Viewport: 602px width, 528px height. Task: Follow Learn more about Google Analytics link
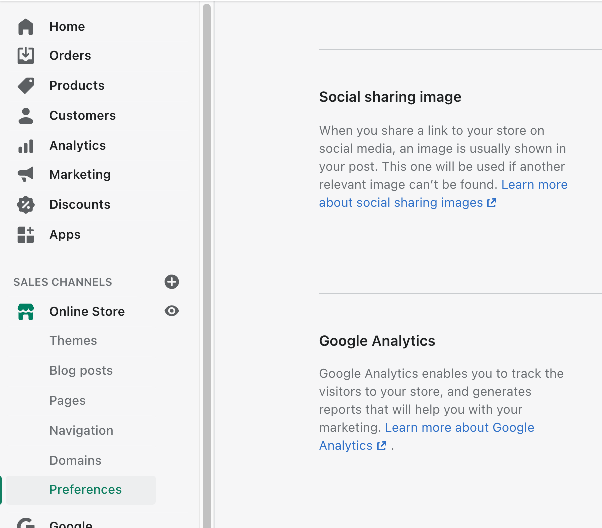coord(459,428)
